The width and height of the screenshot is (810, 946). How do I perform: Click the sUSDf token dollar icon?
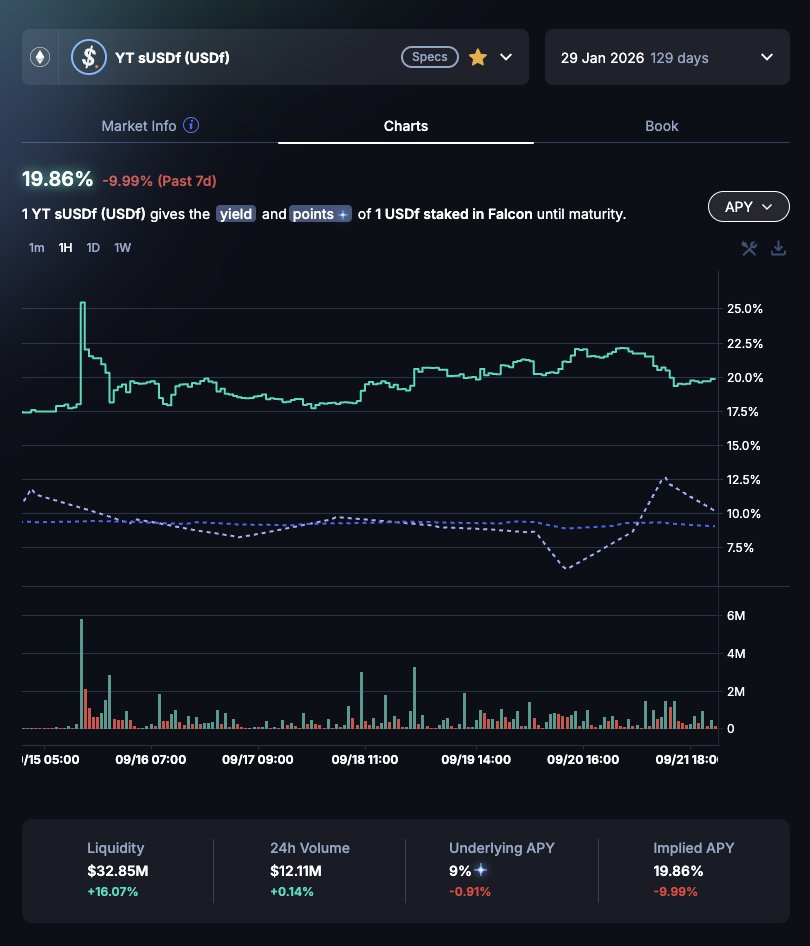(x=89, y=57)
